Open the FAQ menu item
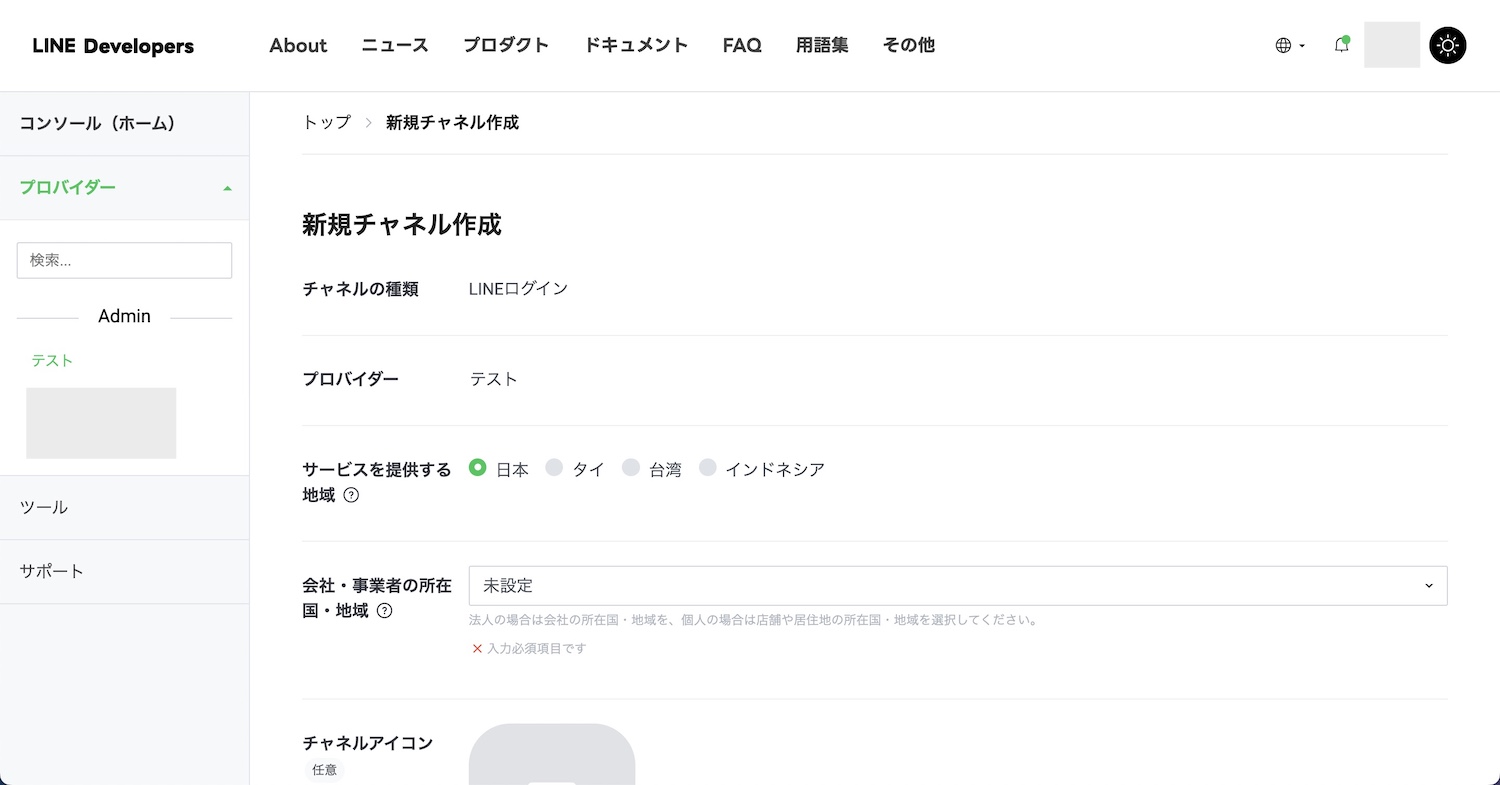This screenshot has height=785, width=1500. click(742, 45)
